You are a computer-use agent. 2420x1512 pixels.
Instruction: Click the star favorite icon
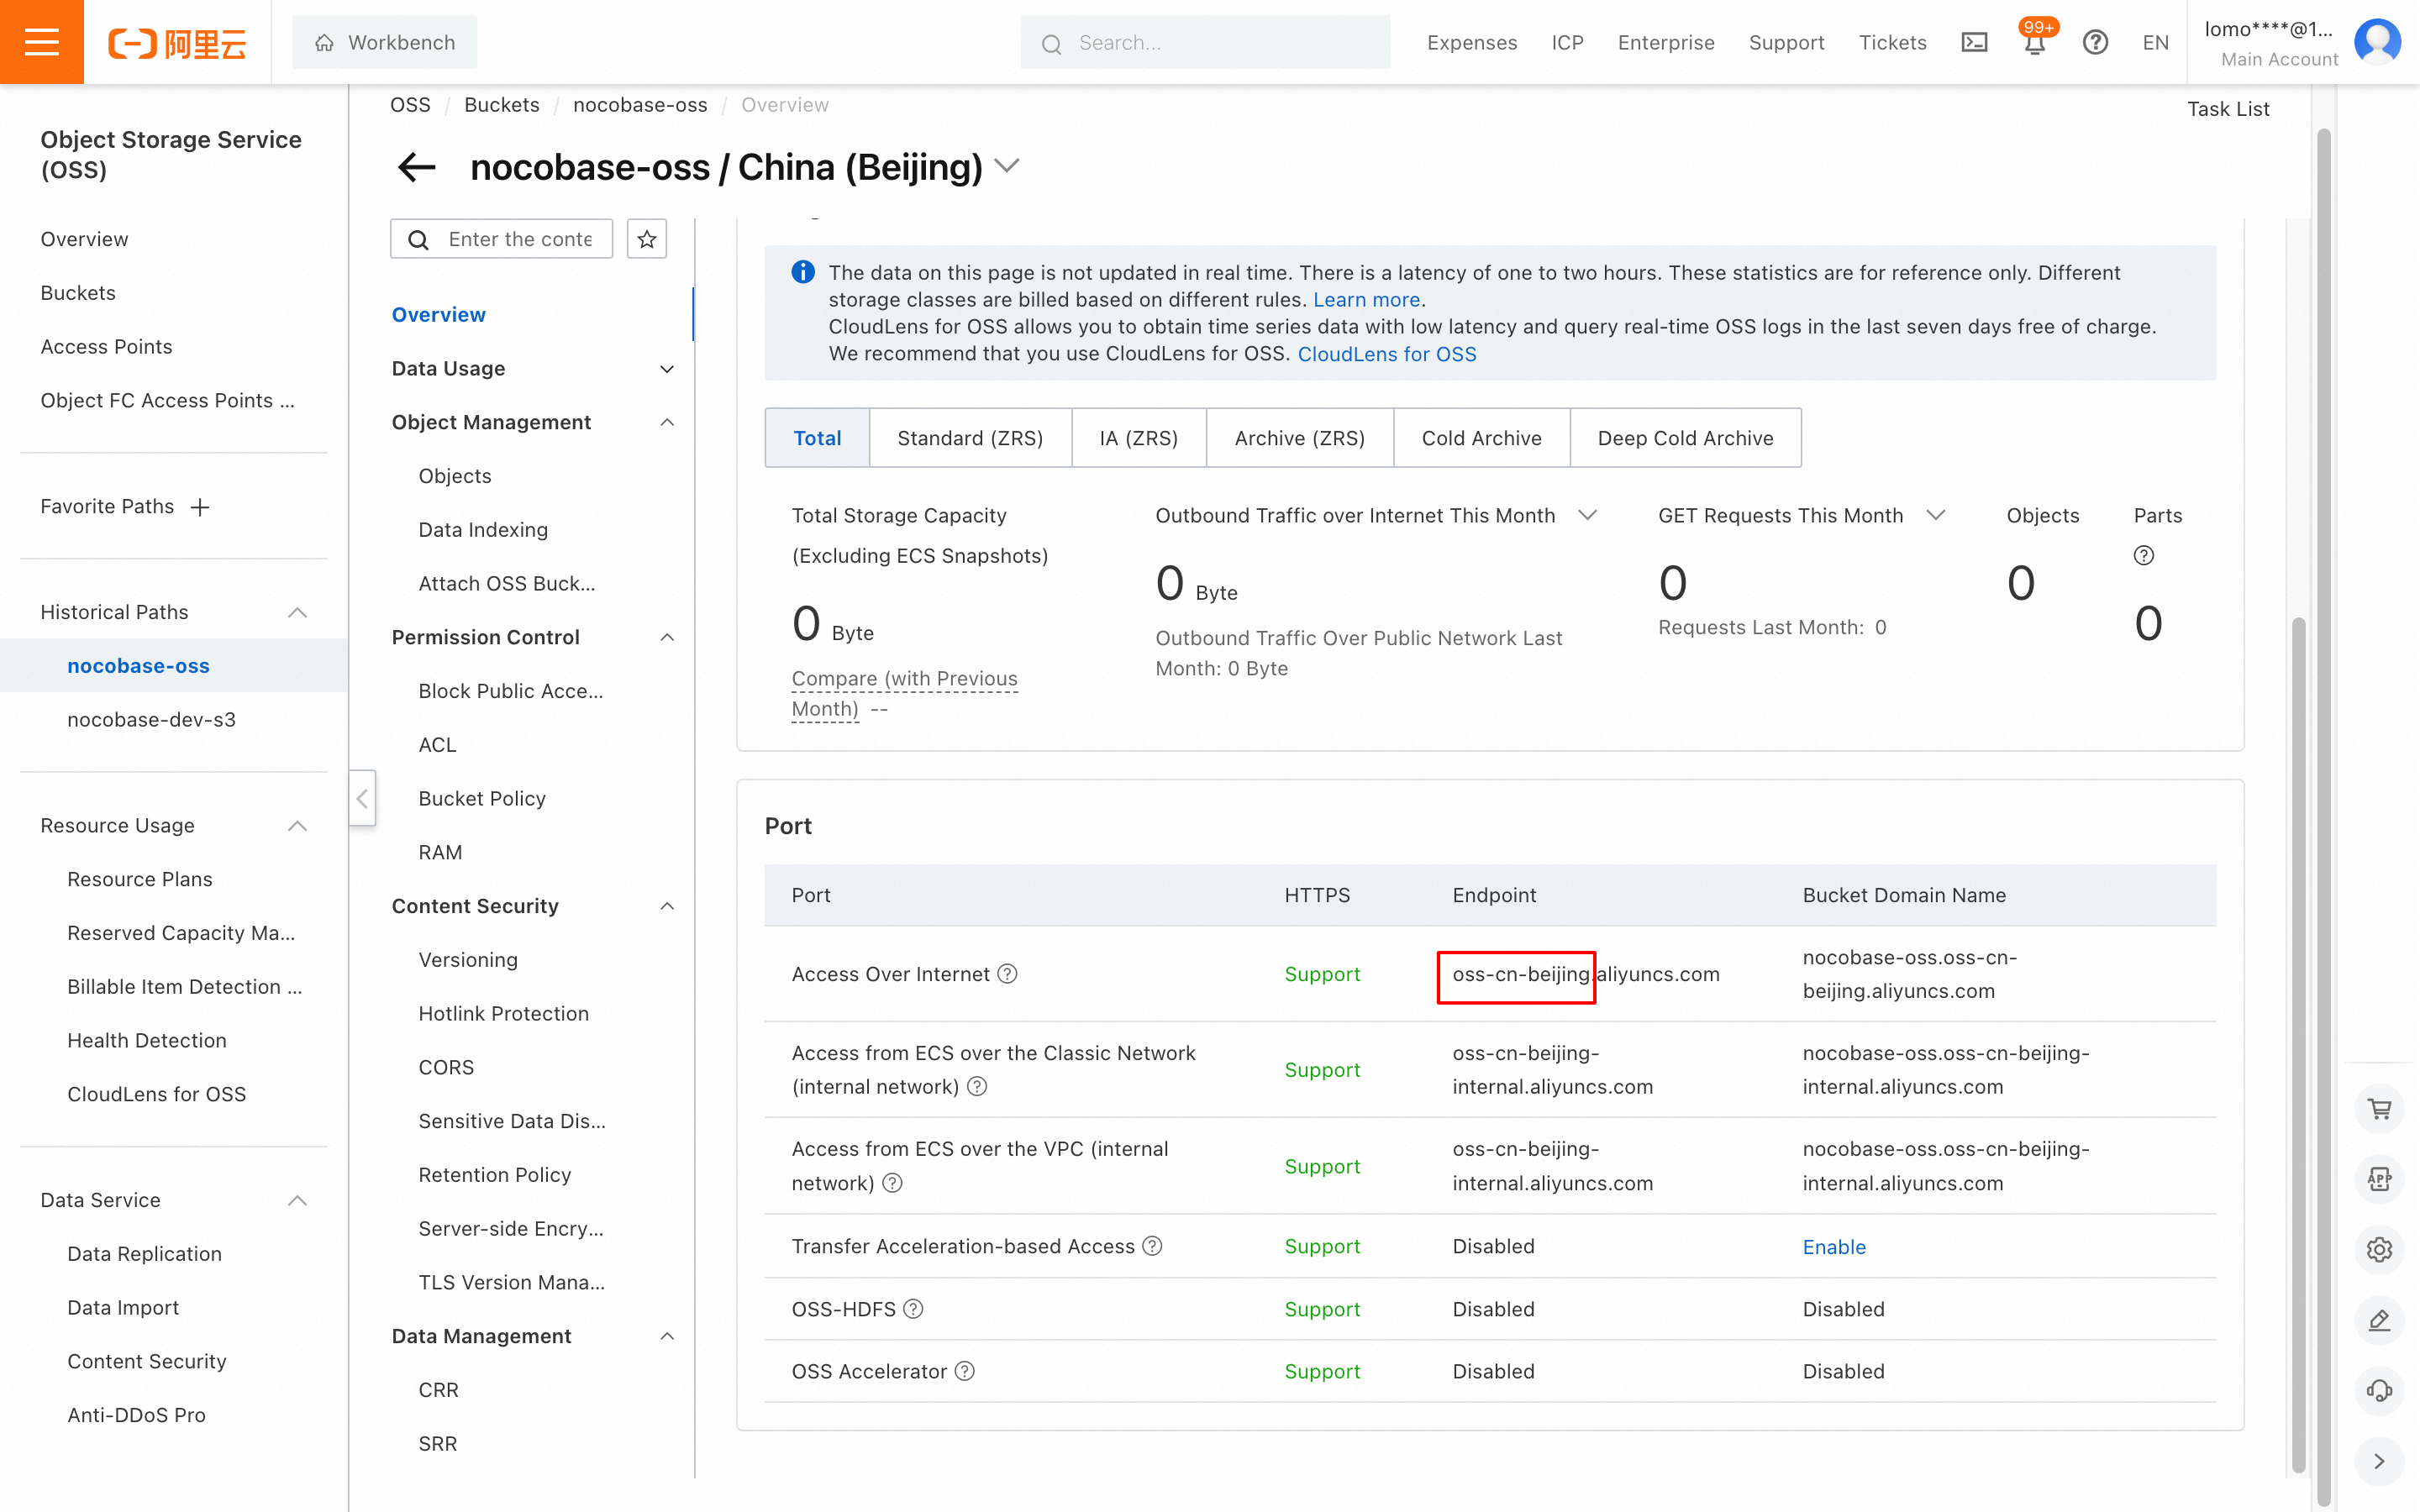click(x=647, y=239)
